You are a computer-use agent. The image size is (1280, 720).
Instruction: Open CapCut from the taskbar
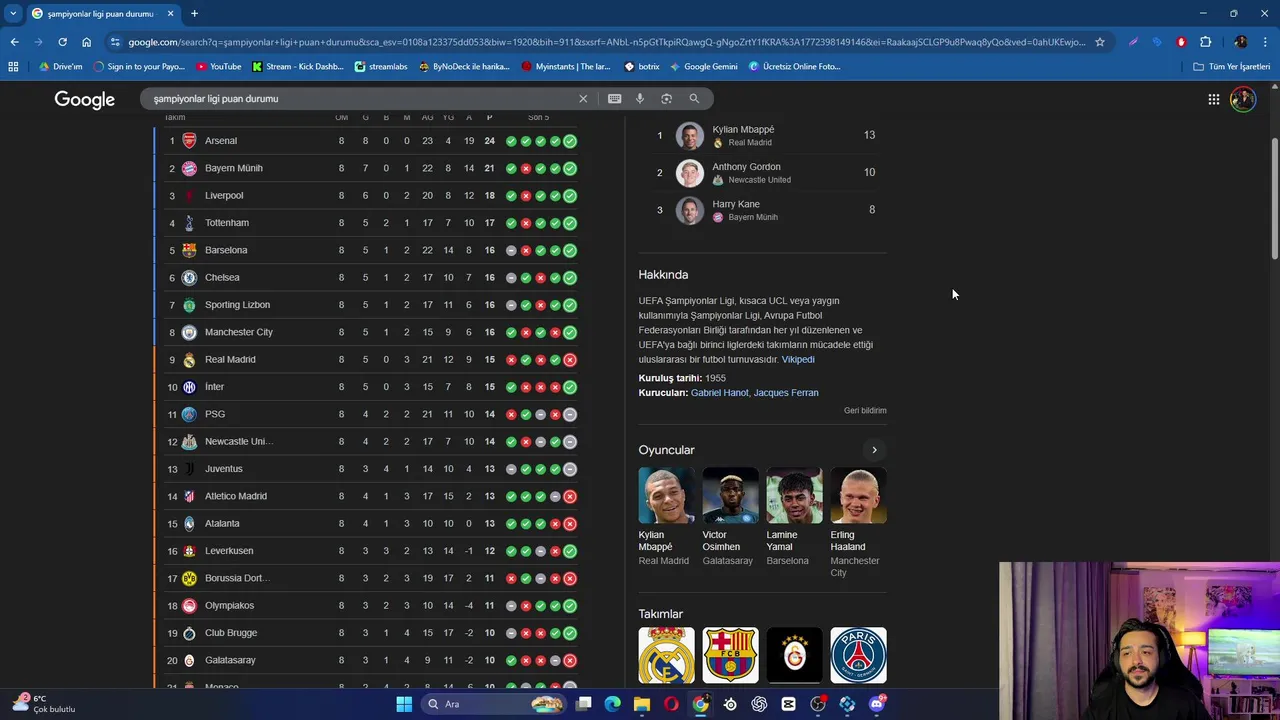(789, 704)
